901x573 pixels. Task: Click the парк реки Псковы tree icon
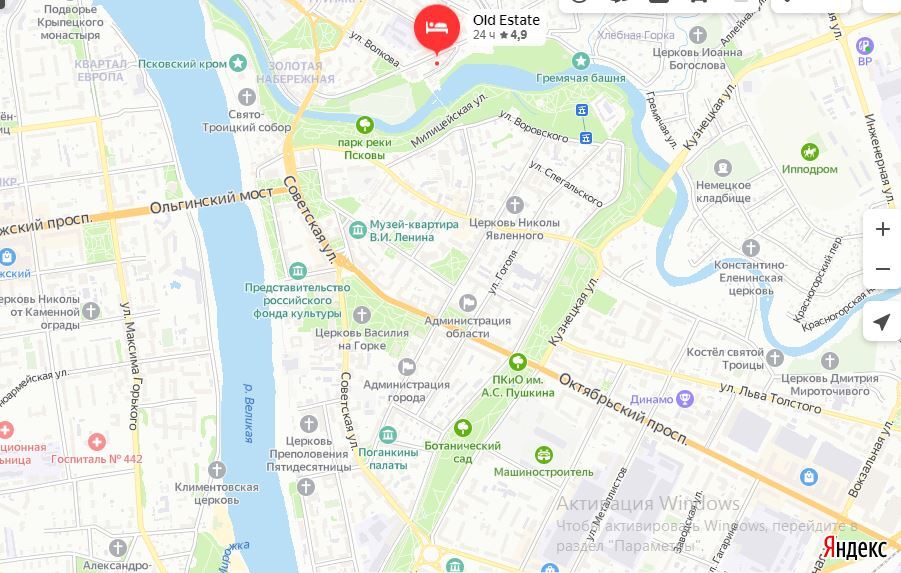tap(364, 124)
